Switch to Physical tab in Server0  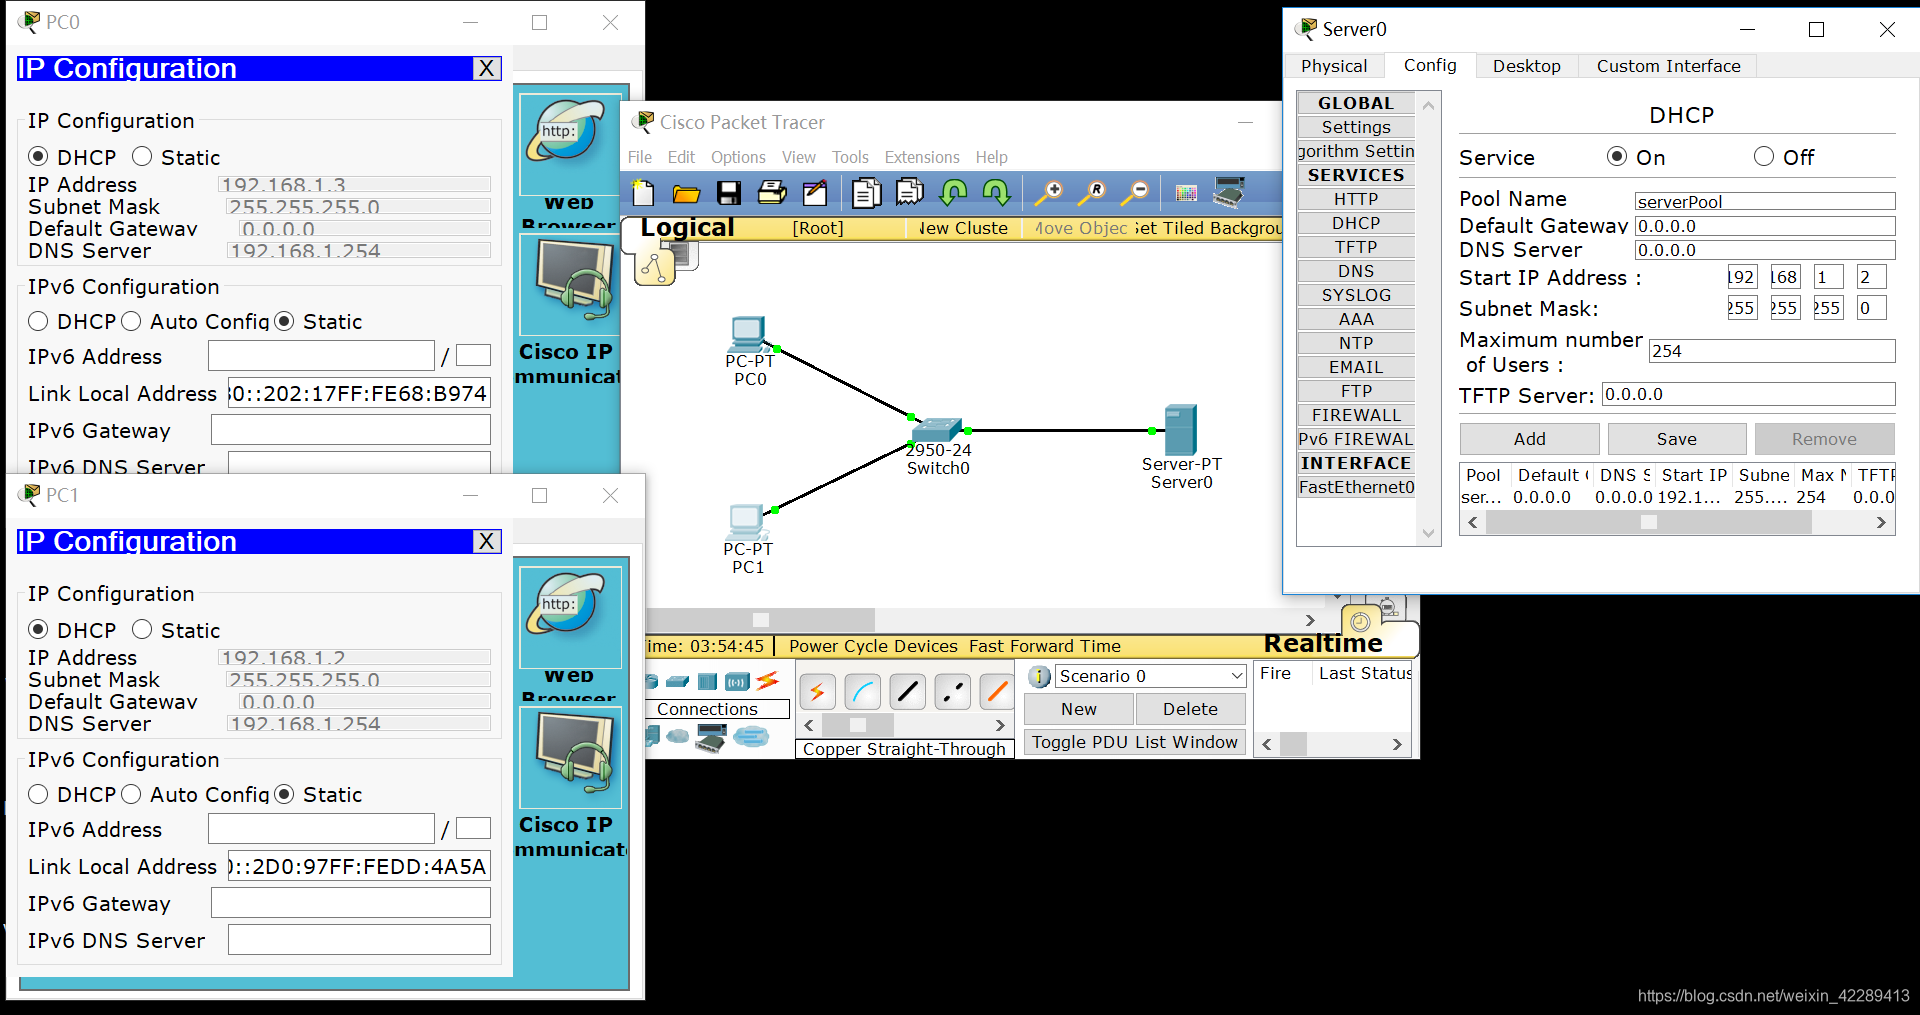[x=1334, y=66]
